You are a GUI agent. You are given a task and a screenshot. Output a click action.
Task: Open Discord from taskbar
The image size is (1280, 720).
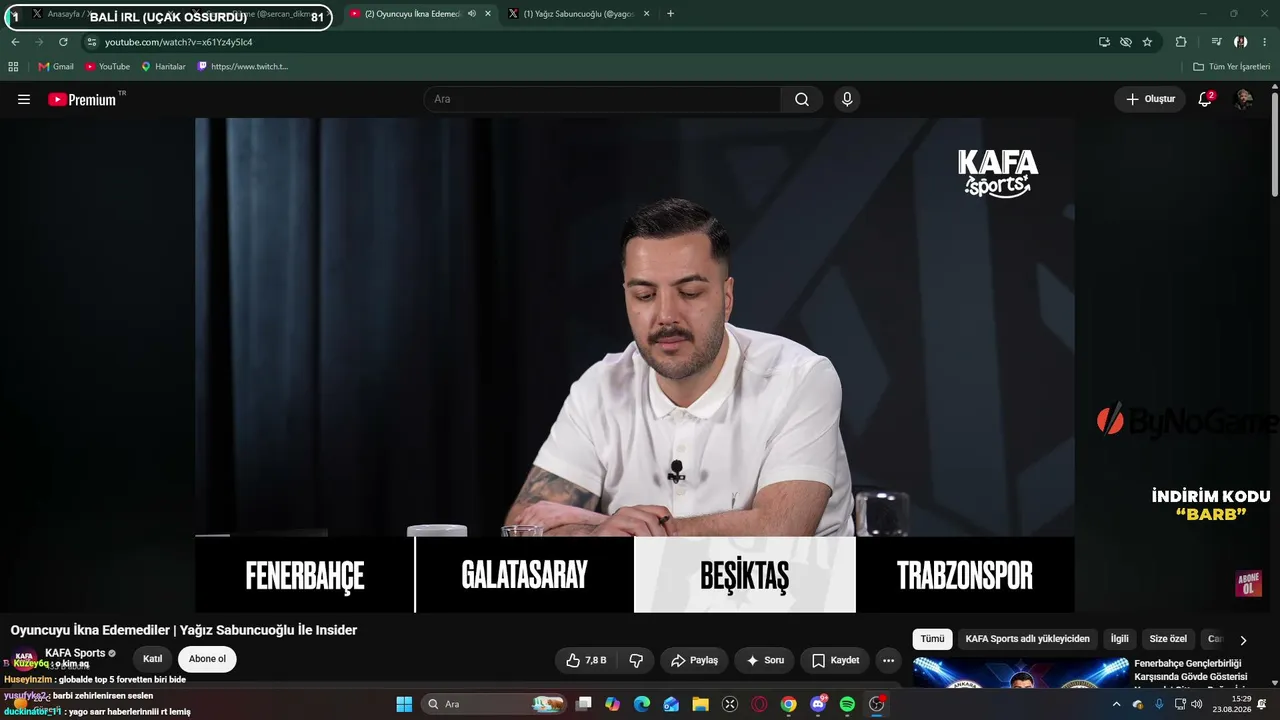pos(818,704)
